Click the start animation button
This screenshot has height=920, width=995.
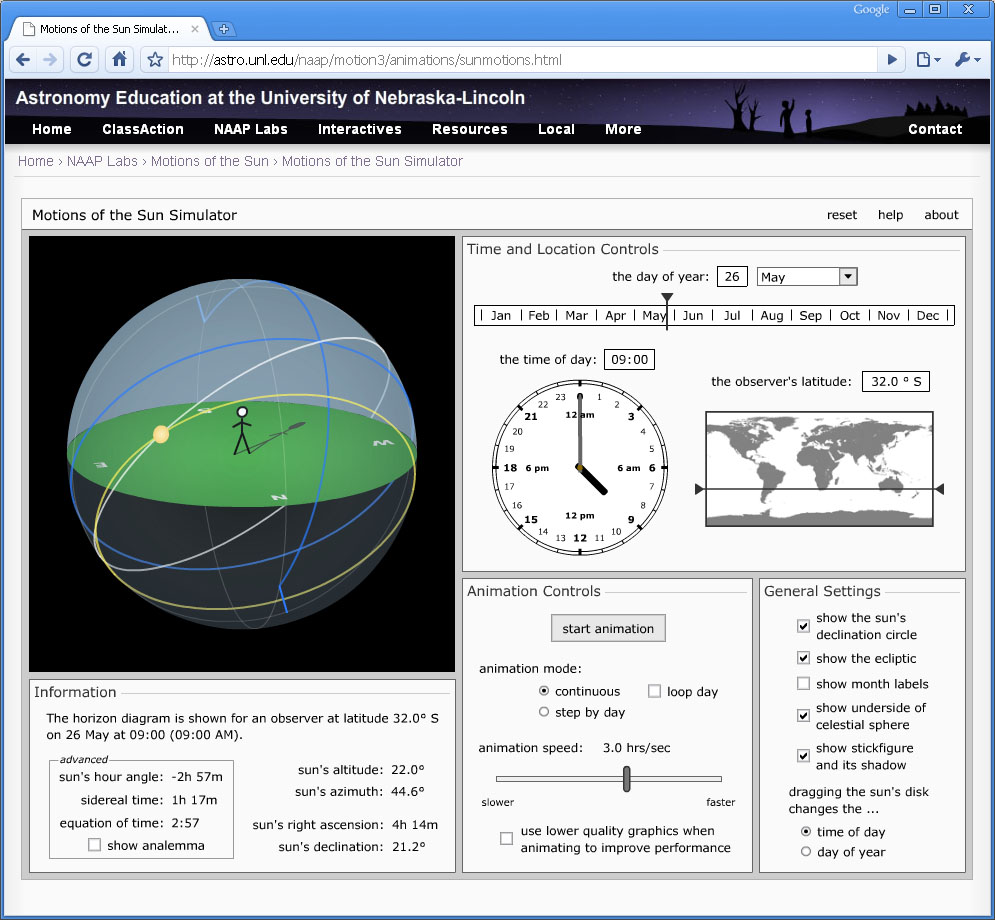(608, 628)
